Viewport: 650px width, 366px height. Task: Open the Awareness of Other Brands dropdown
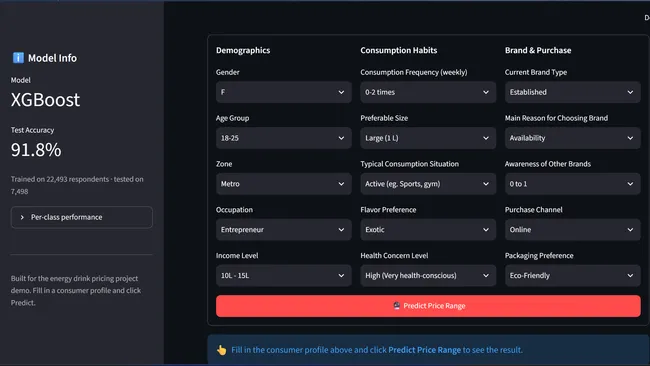572,184
